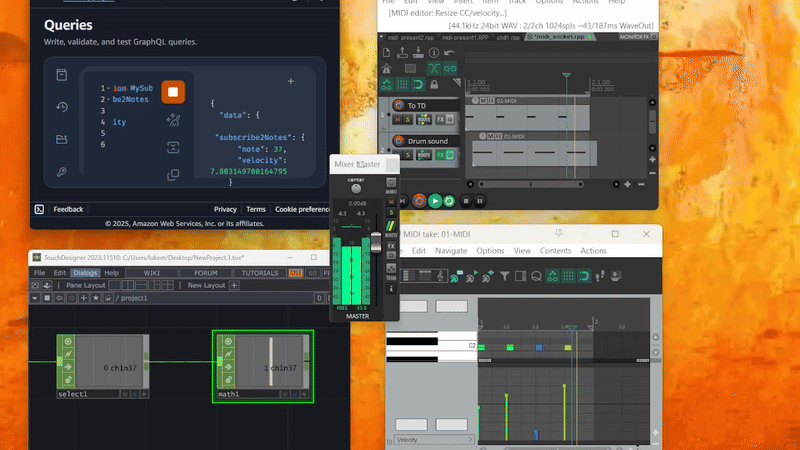Arm recording on the Drum sound track
Viewport: 800px width, 450px height.
[x=398, y=141]
